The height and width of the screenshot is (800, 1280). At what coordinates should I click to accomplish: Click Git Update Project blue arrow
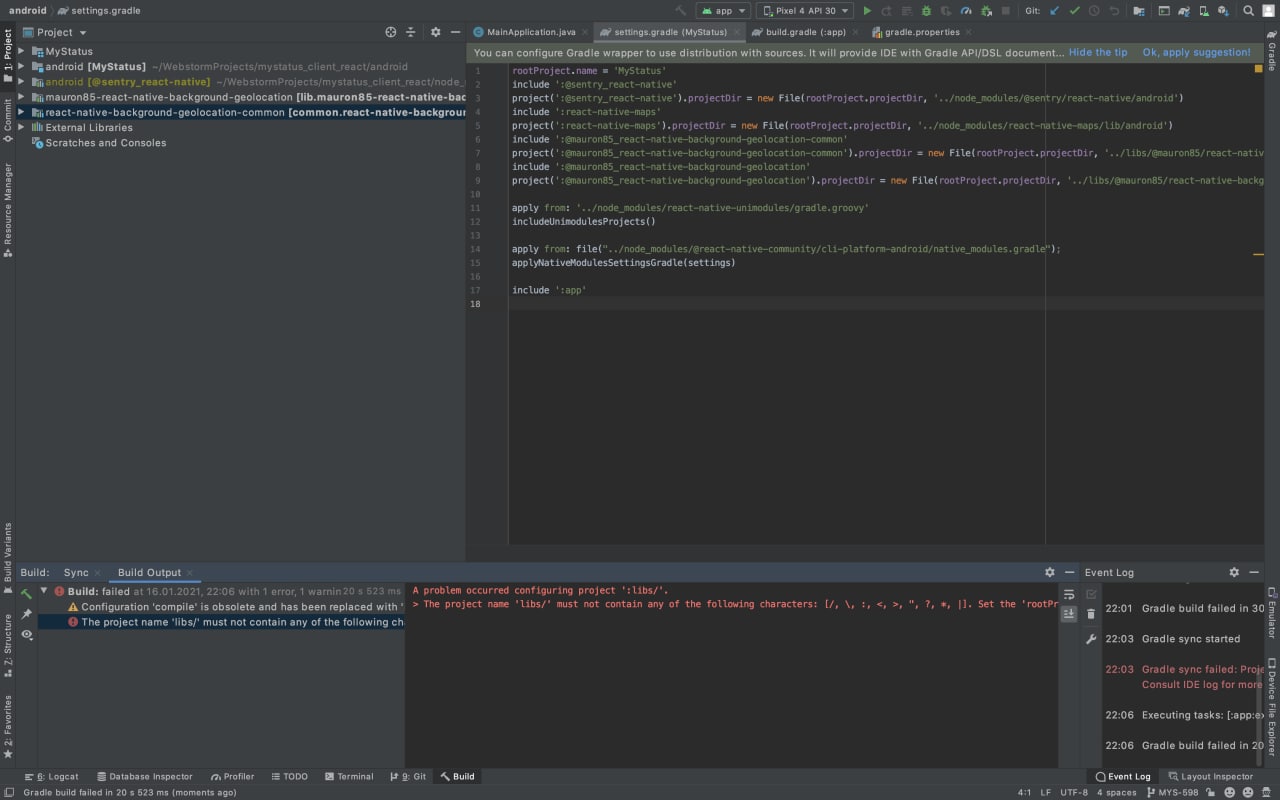pyautogui.click(x=1055, y=11)
